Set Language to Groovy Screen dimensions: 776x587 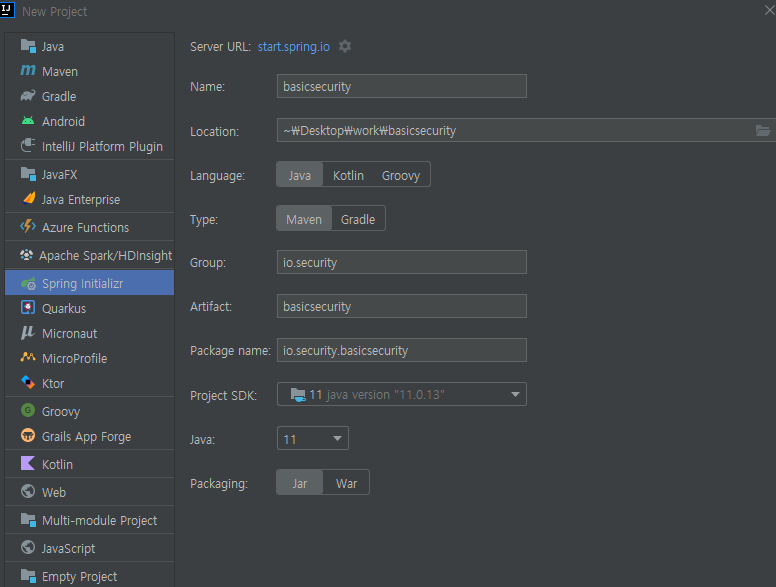click(401, 175)
